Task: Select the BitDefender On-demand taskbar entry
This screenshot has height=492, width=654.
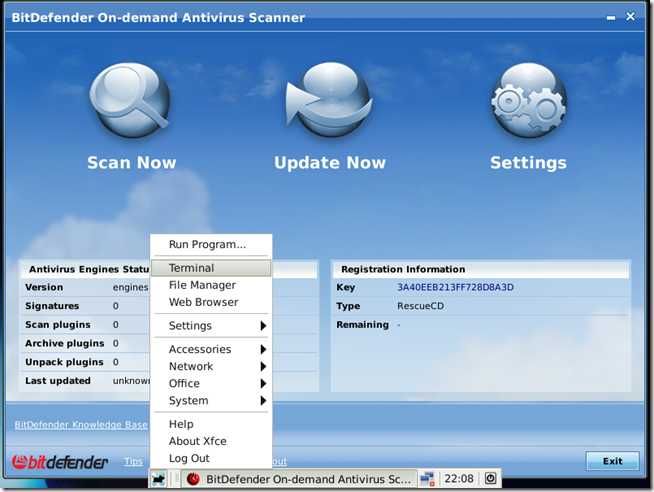Action: [299, 479]
